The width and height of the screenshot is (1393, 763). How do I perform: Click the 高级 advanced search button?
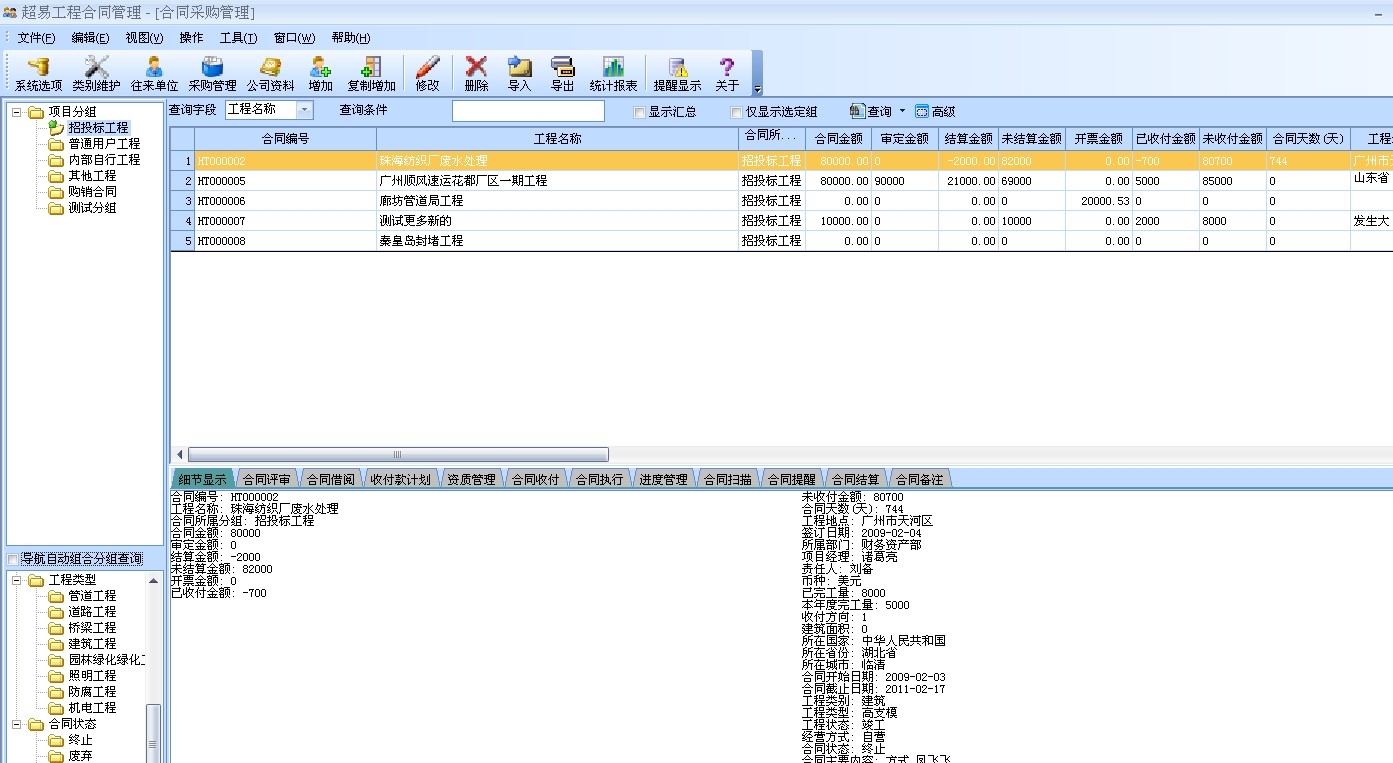935,112
